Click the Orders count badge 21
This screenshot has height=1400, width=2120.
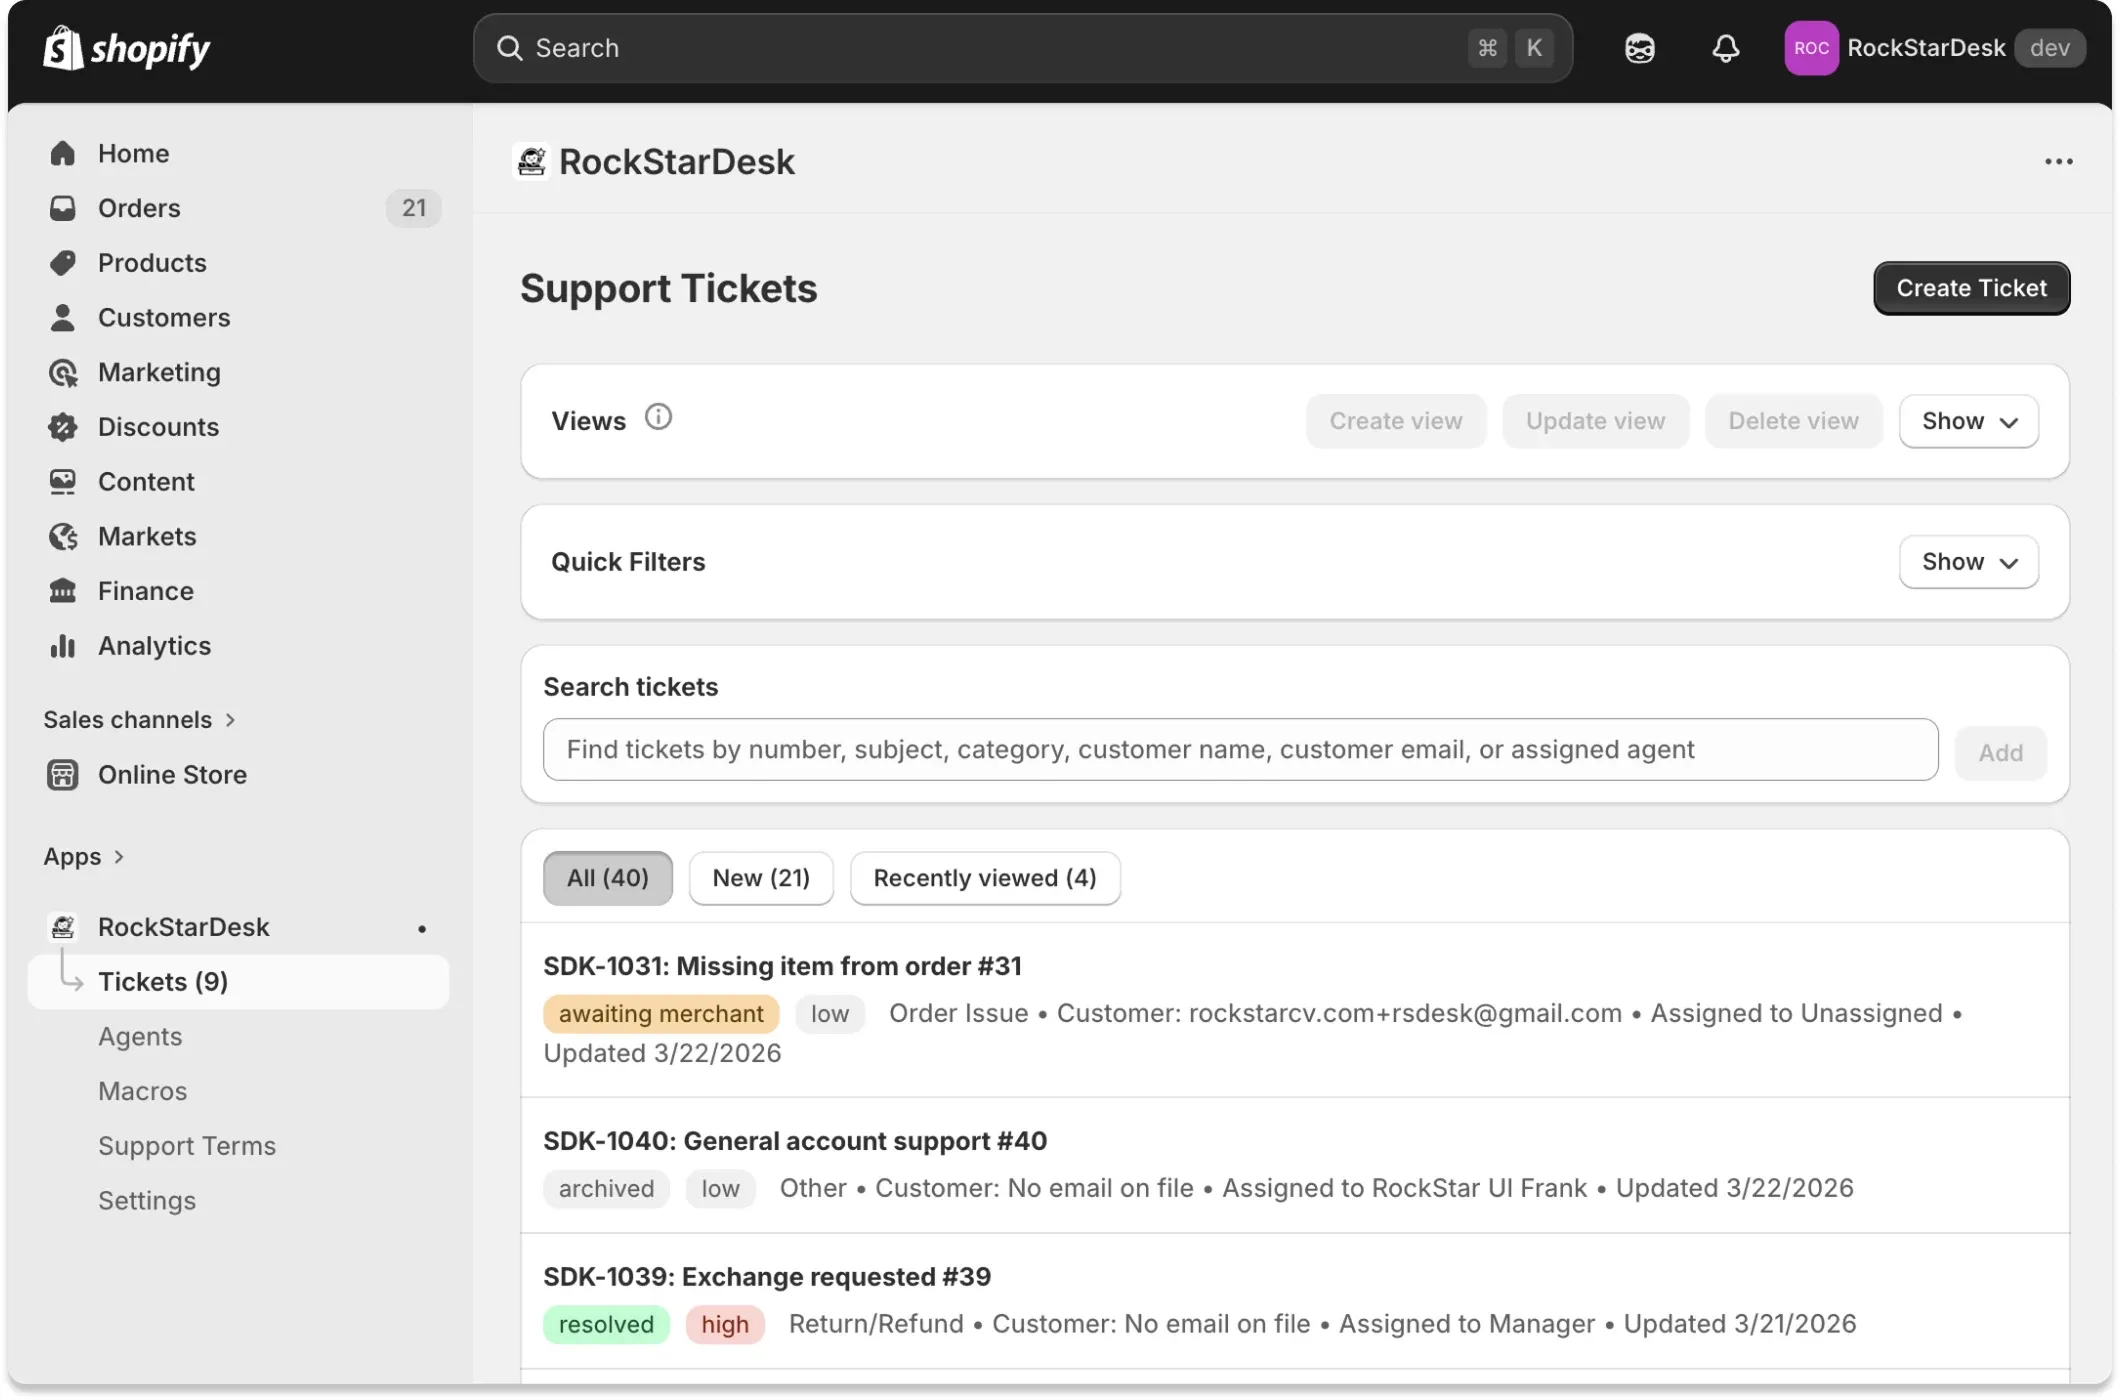pos(413,208)
